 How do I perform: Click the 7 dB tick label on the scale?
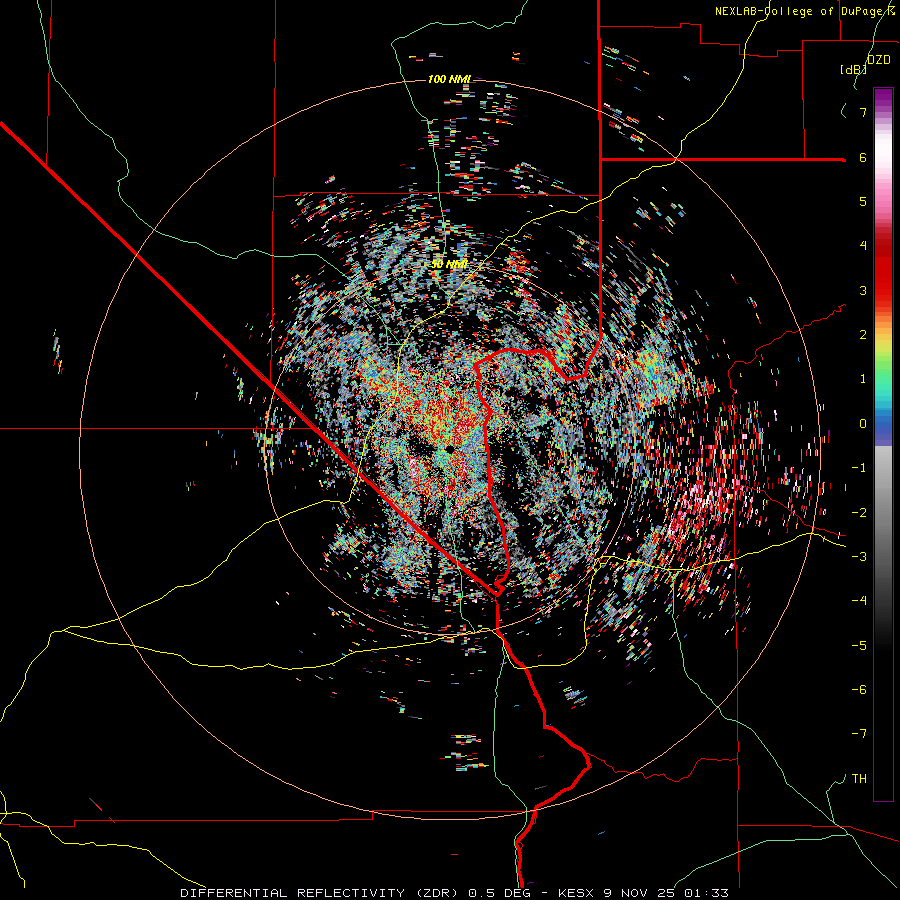pyautogui.click(x=863, y=112)
